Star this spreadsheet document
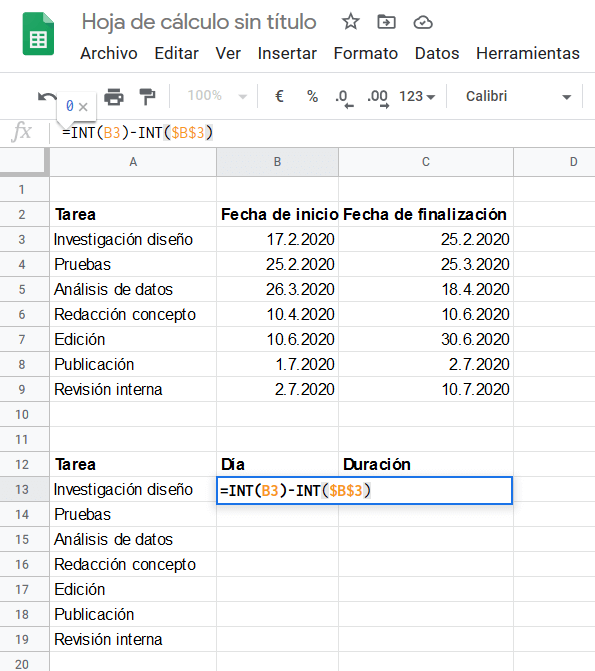Viewport: 595px width, 671px height. coord(351,21)
